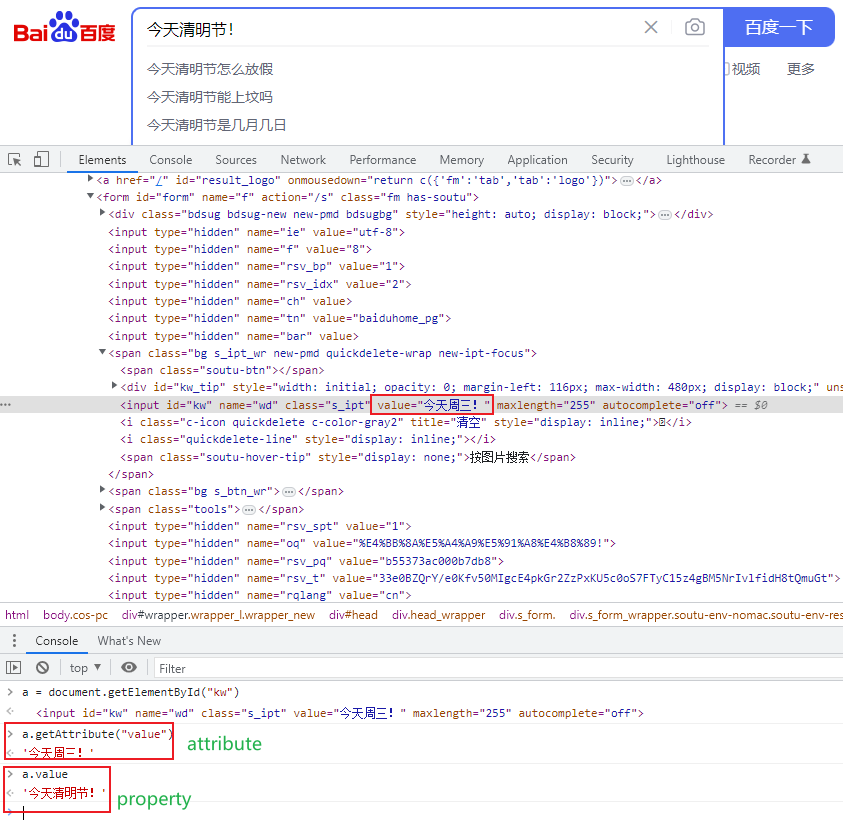The height and width of the screenshot is (832, 843).
Task: Expand the result_logo anchor node
Action: [90, 179]
